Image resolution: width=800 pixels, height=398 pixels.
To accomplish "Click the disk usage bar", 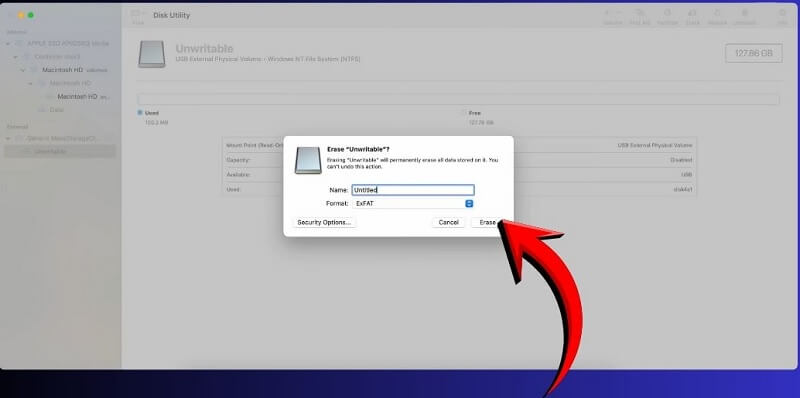I will [458, 99].
